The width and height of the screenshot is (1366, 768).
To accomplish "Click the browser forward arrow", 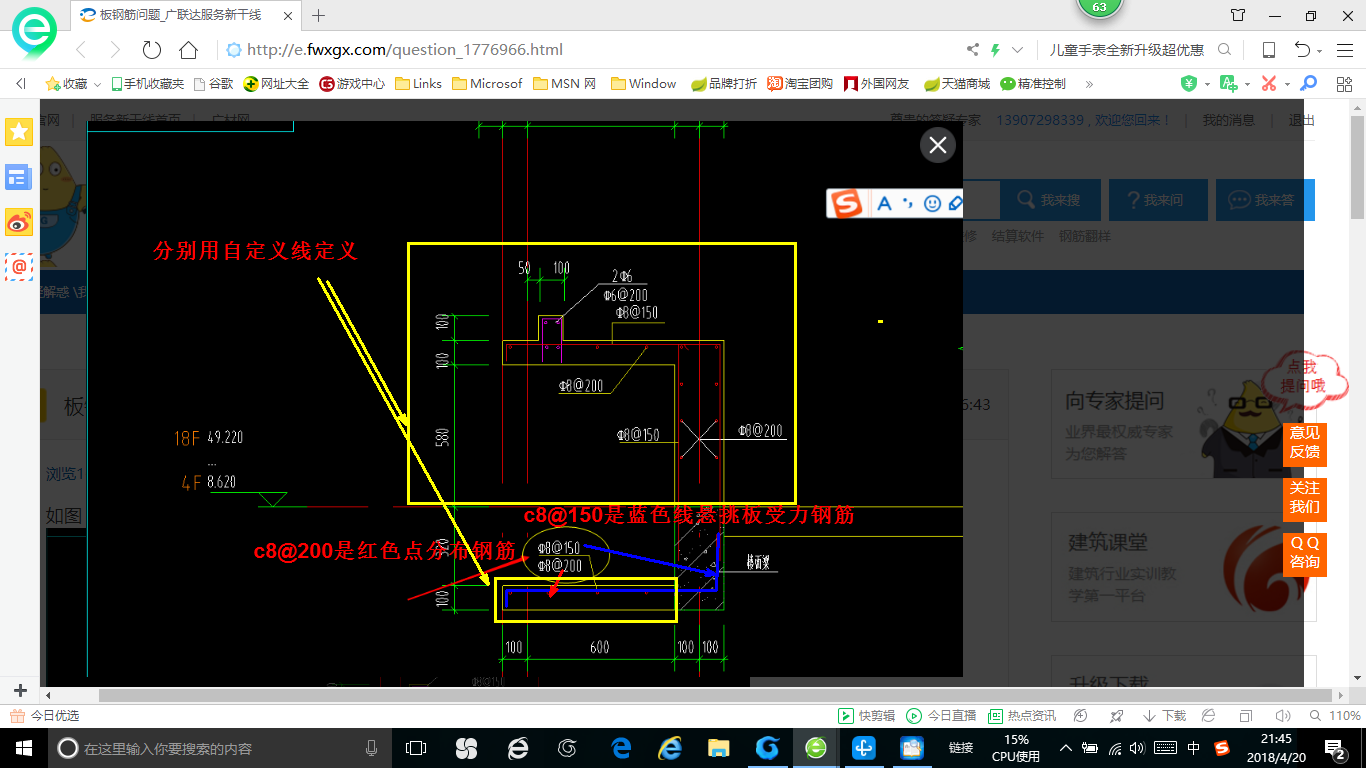I will pyautogui.click(x=115, y=50).
